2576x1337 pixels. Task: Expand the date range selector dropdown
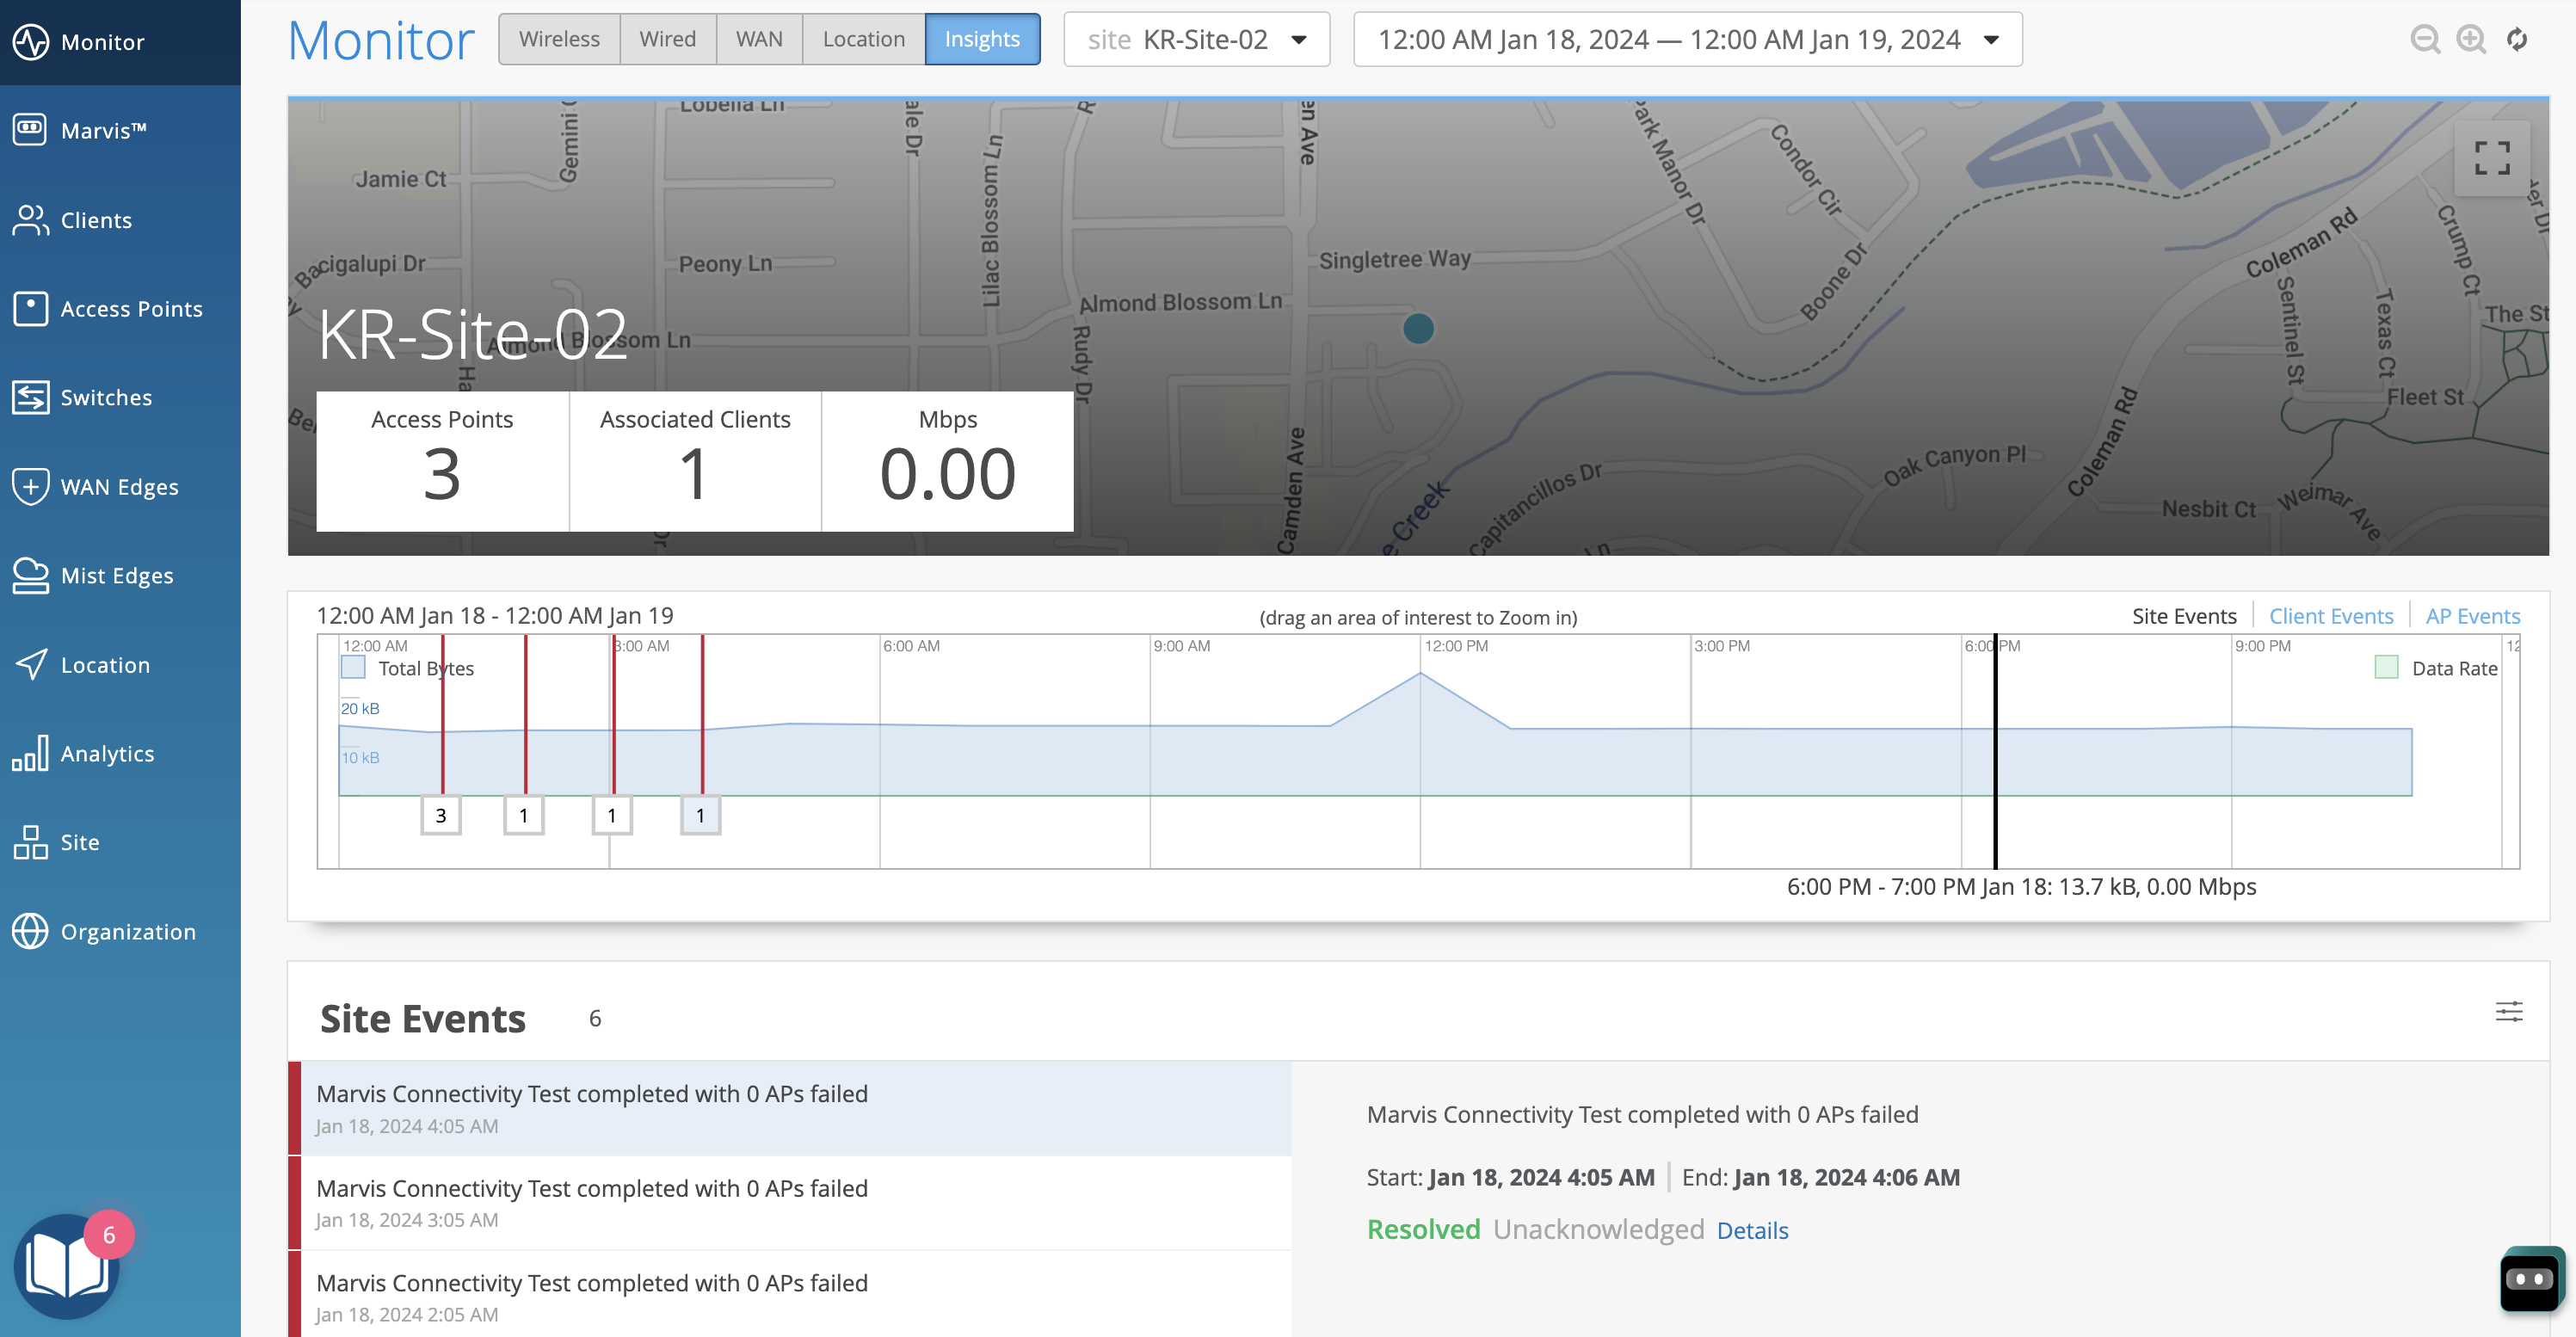pos(1687,40)
